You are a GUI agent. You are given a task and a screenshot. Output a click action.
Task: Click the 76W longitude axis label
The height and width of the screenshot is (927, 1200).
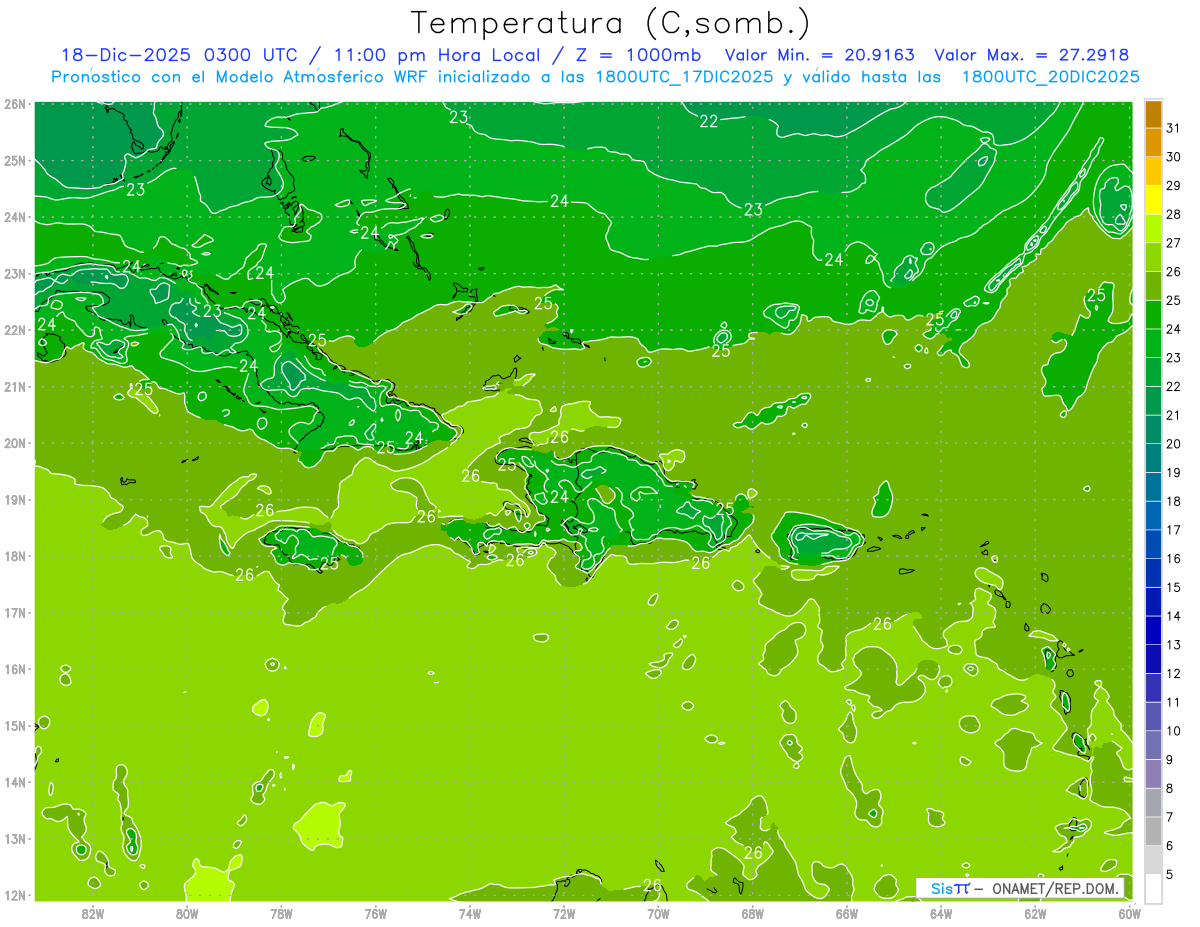click(375, 913)
